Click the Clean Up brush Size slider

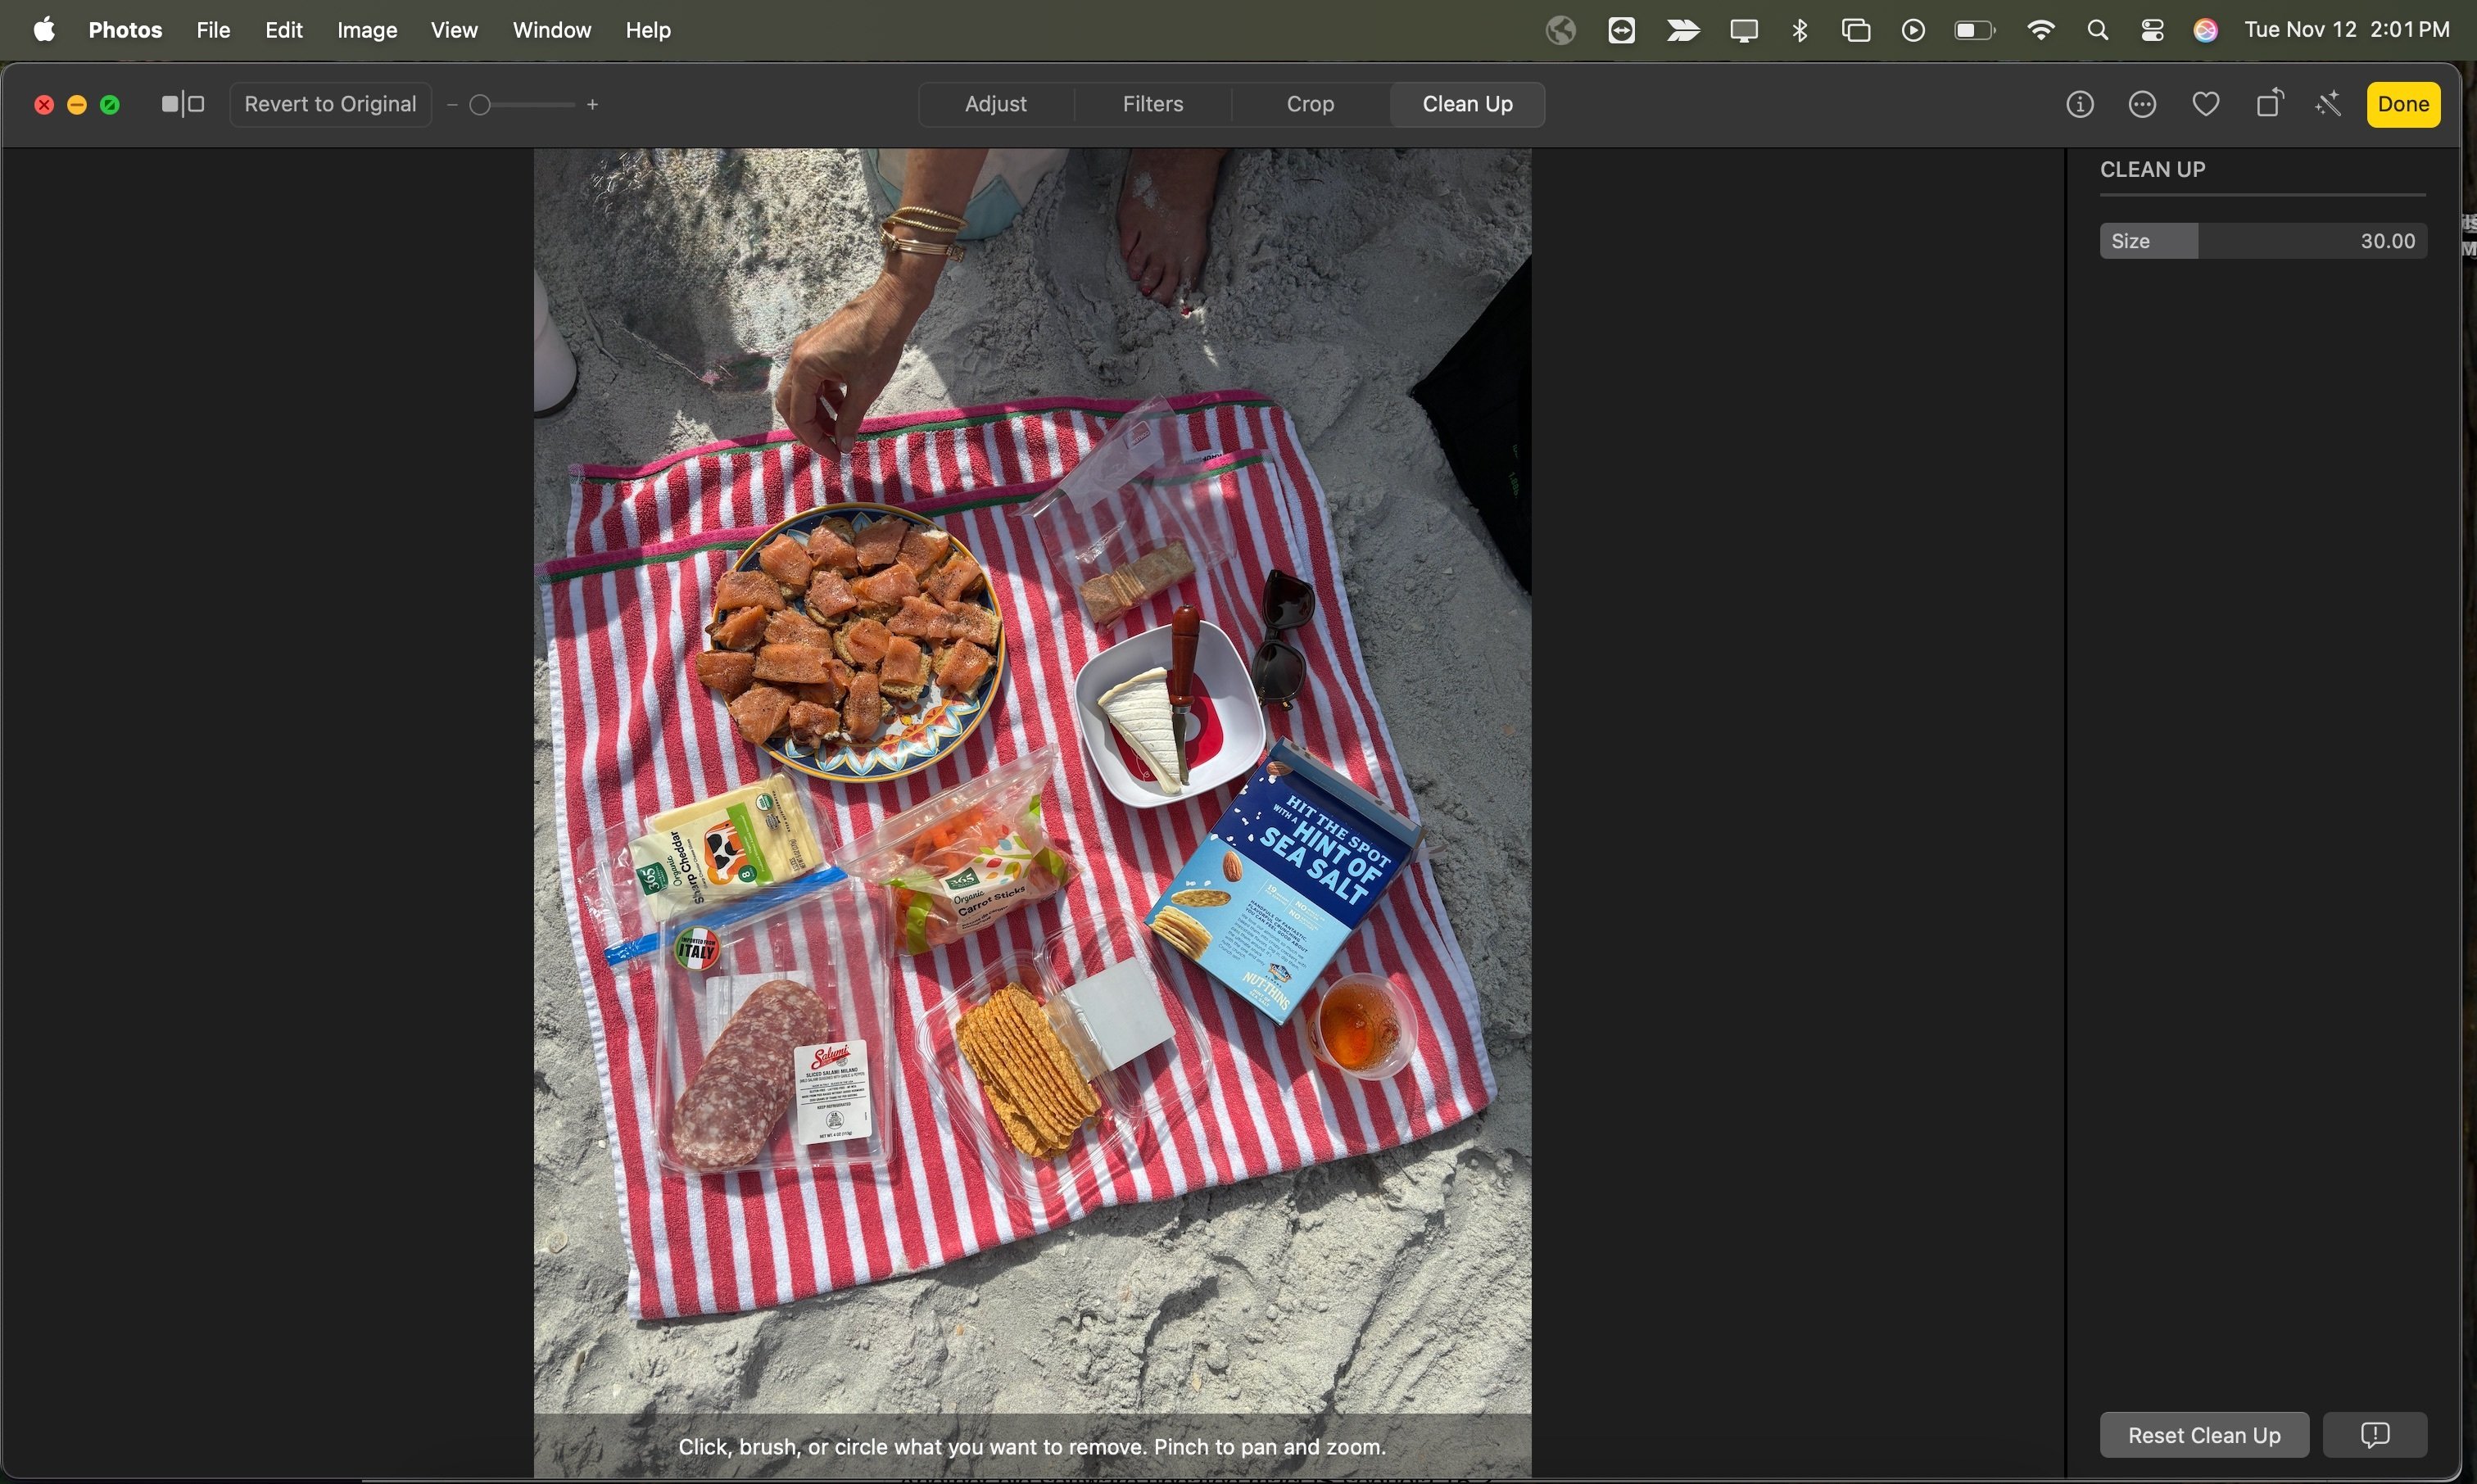click(2262, 241)
